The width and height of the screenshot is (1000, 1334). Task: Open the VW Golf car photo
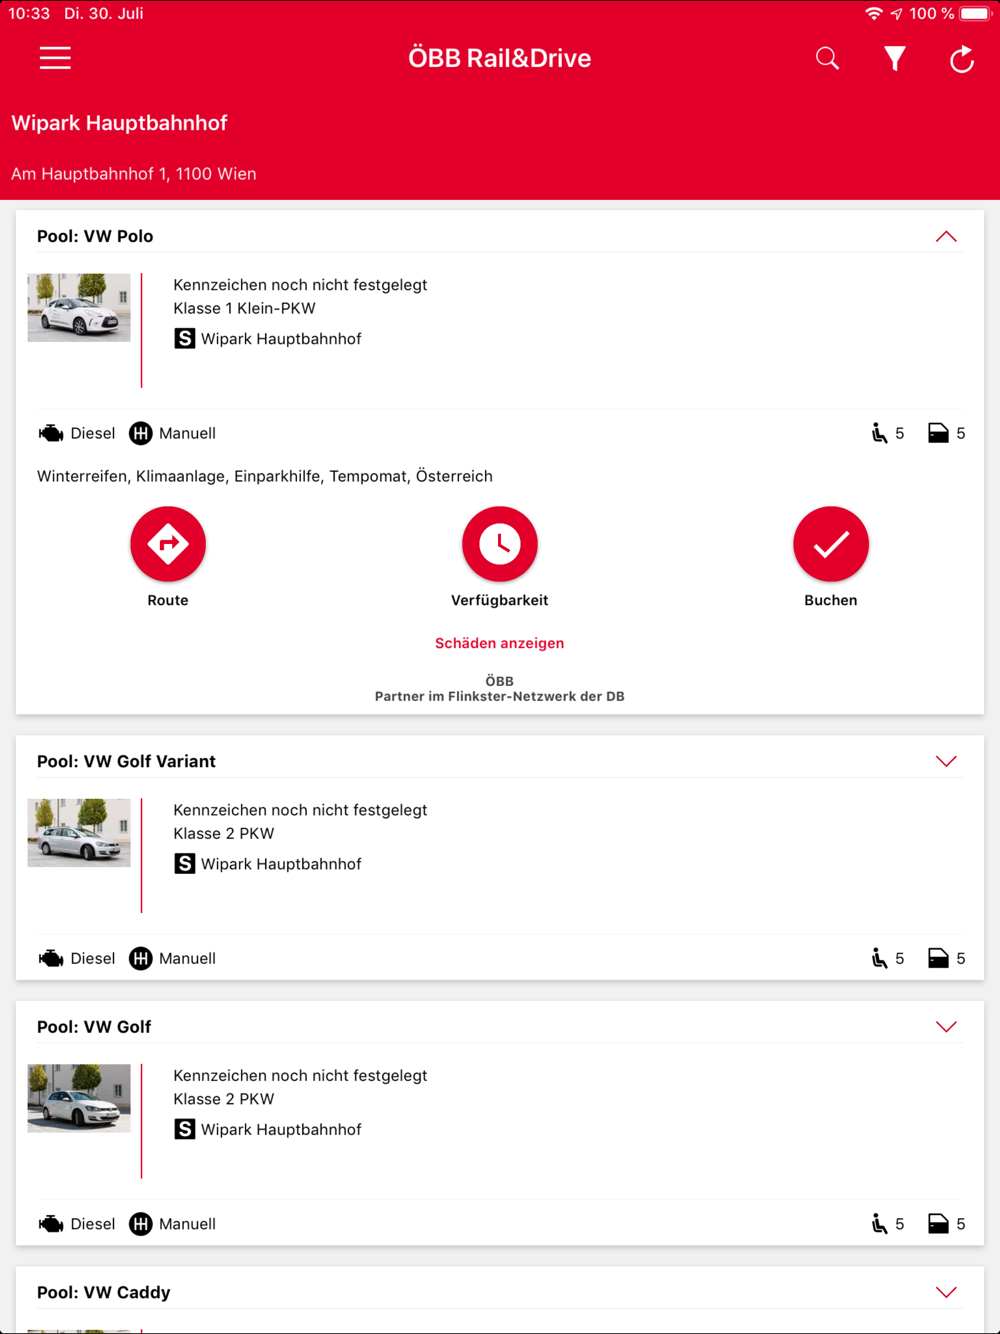(79, 1098)
